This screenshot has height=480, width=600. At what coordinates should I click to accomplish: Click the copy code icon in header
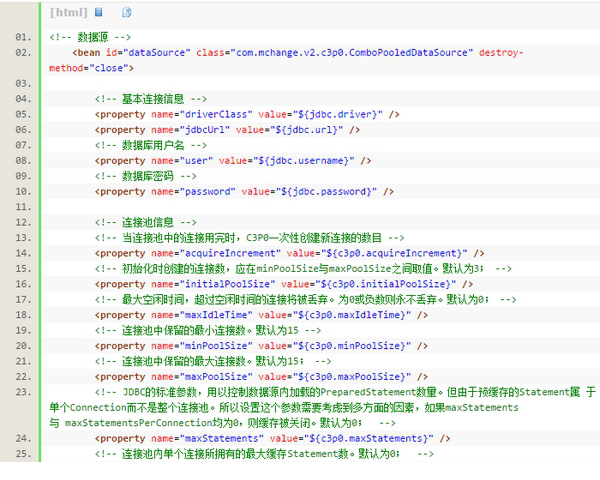[127, 12]
